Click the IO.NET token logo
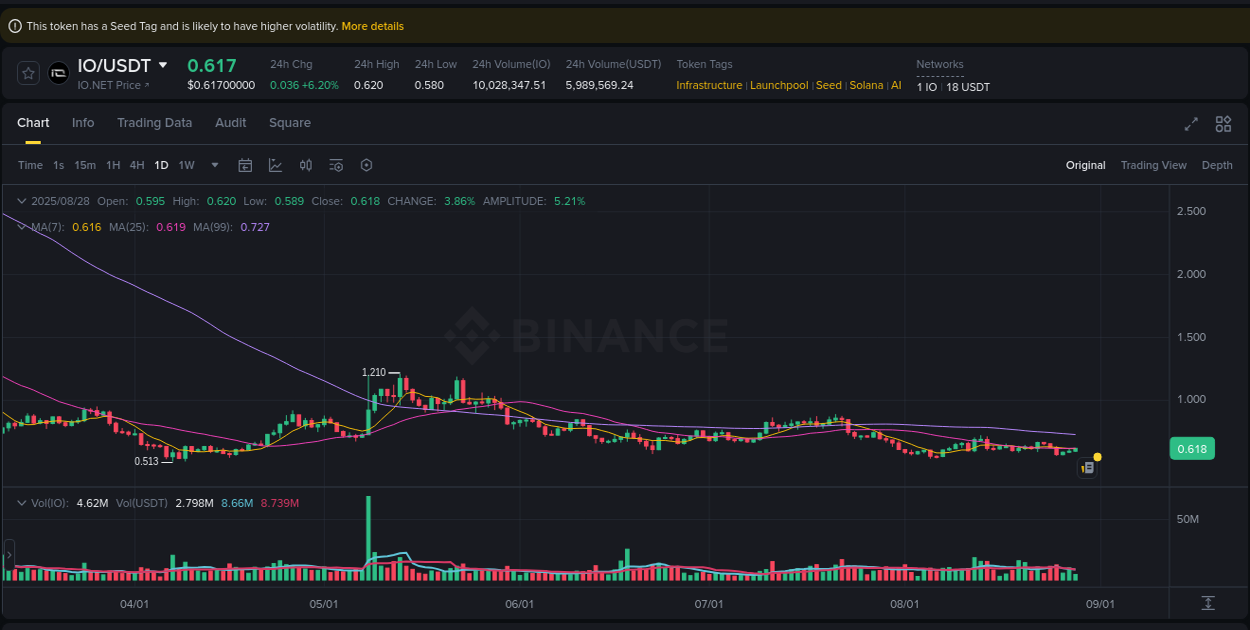 pyautogui.click(x=57, y=72)
